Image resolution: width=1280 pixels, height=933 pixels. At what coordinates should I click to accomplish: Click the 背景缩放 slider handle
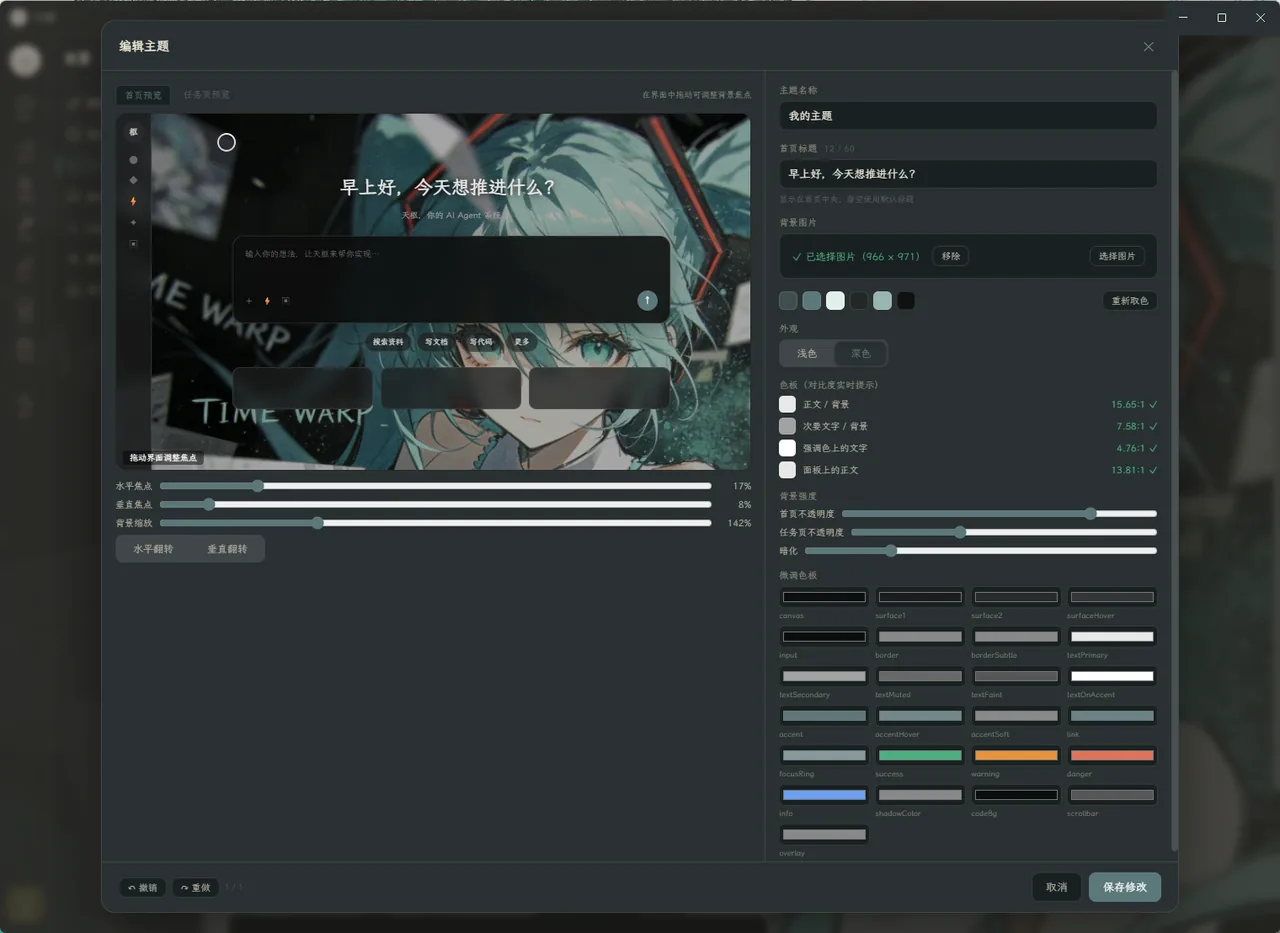coord(318,522)
